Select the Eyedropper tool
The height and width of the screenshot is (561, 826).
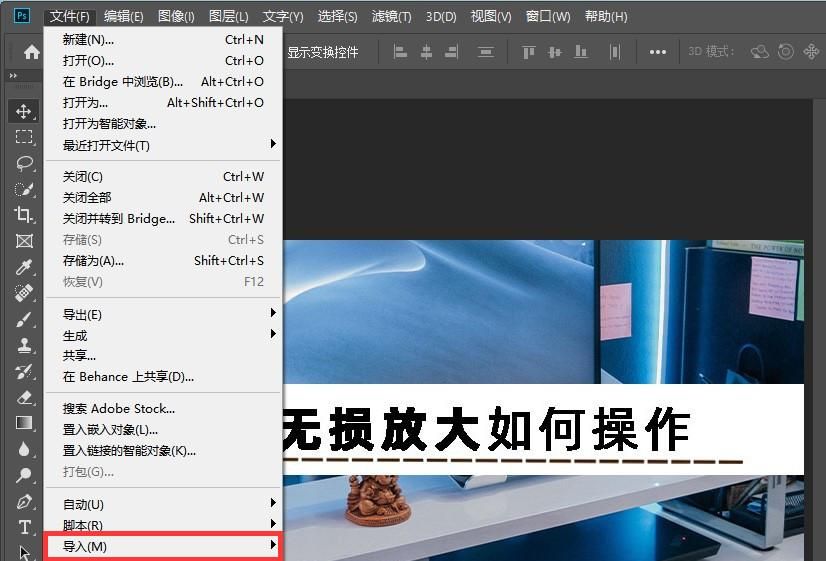24,267
